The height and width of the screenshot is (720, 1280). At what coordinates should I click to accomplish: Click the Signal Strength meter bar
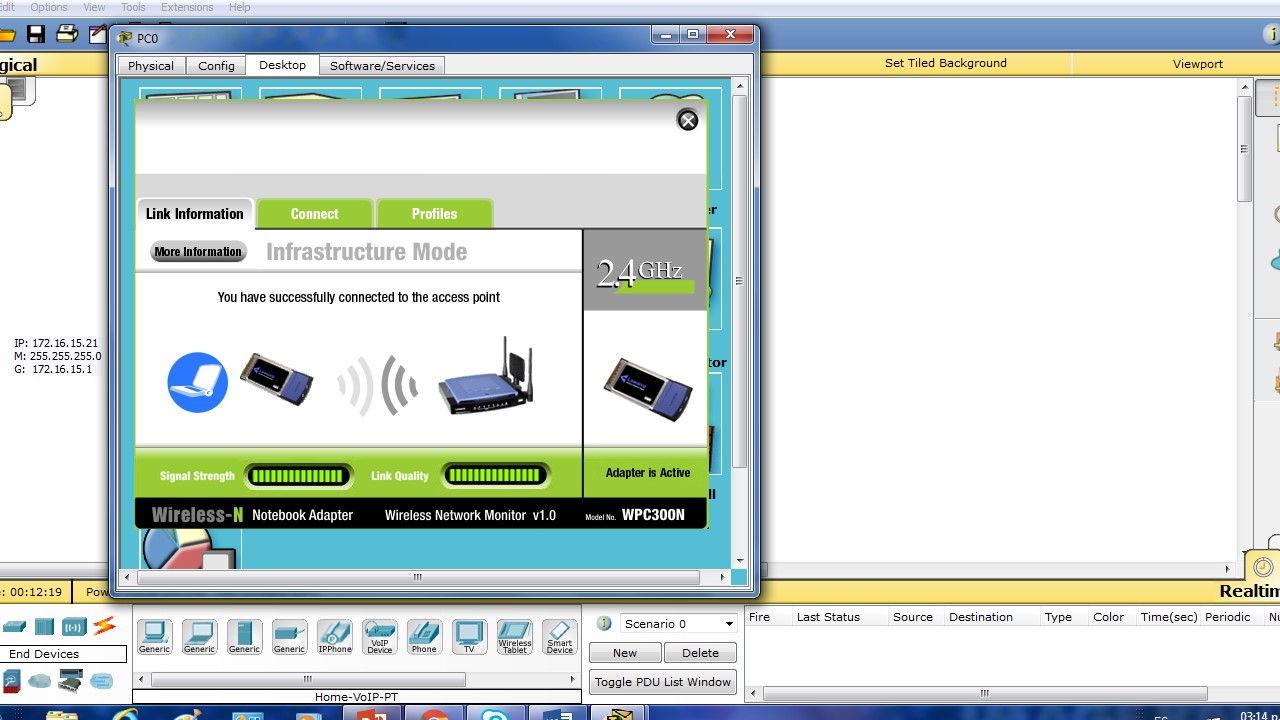[298, 476]
